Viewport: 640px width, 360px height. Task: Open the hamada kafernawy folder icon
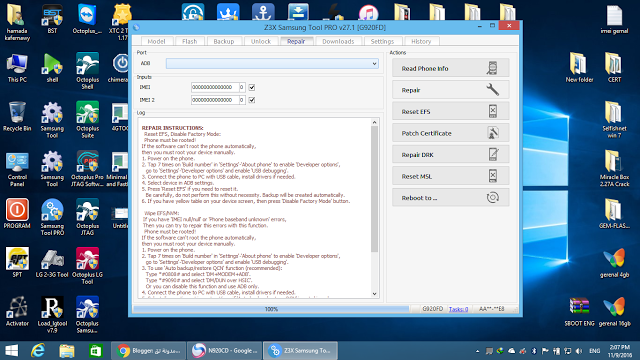[x=17, y=22]
